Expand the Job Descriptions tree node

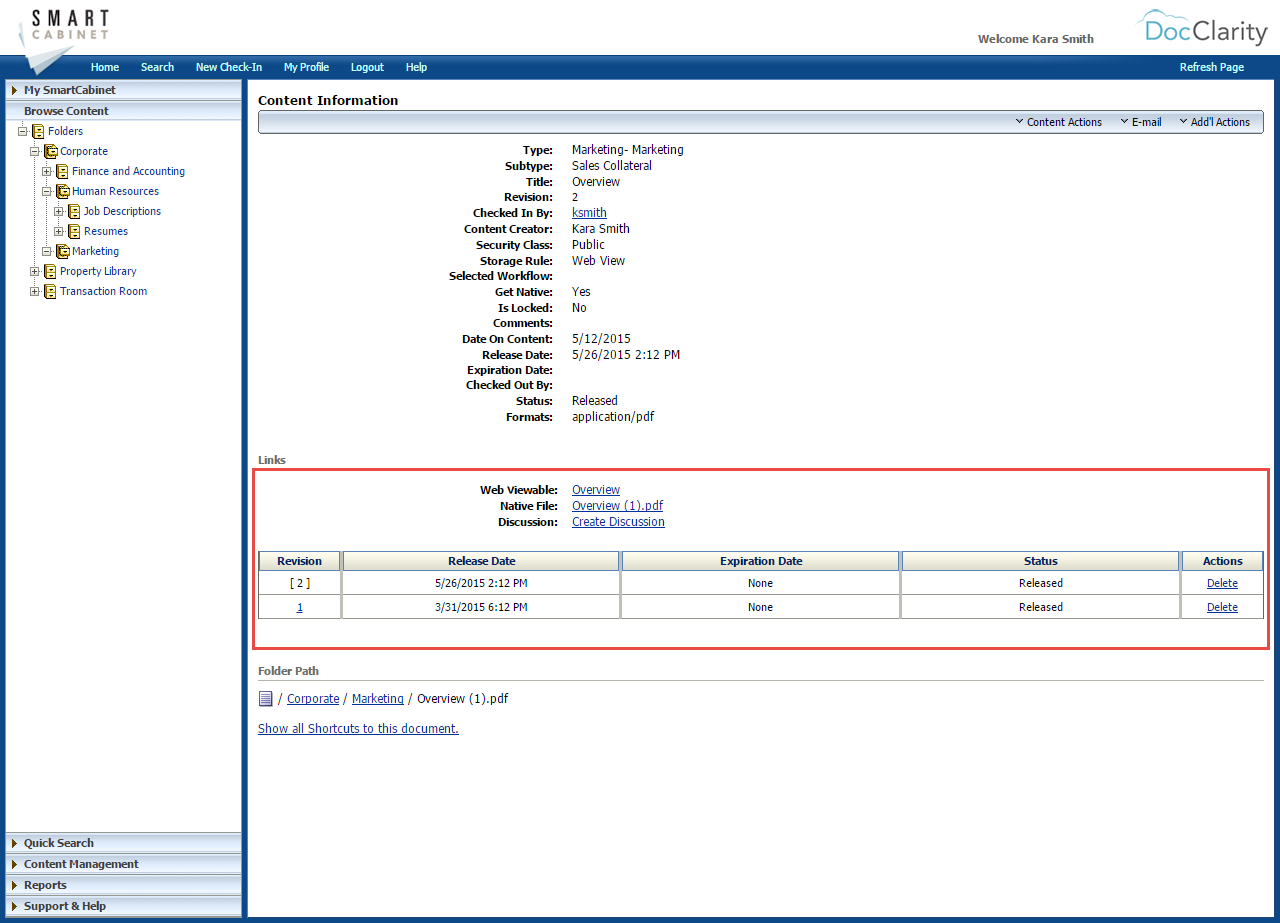coord(58,211)
